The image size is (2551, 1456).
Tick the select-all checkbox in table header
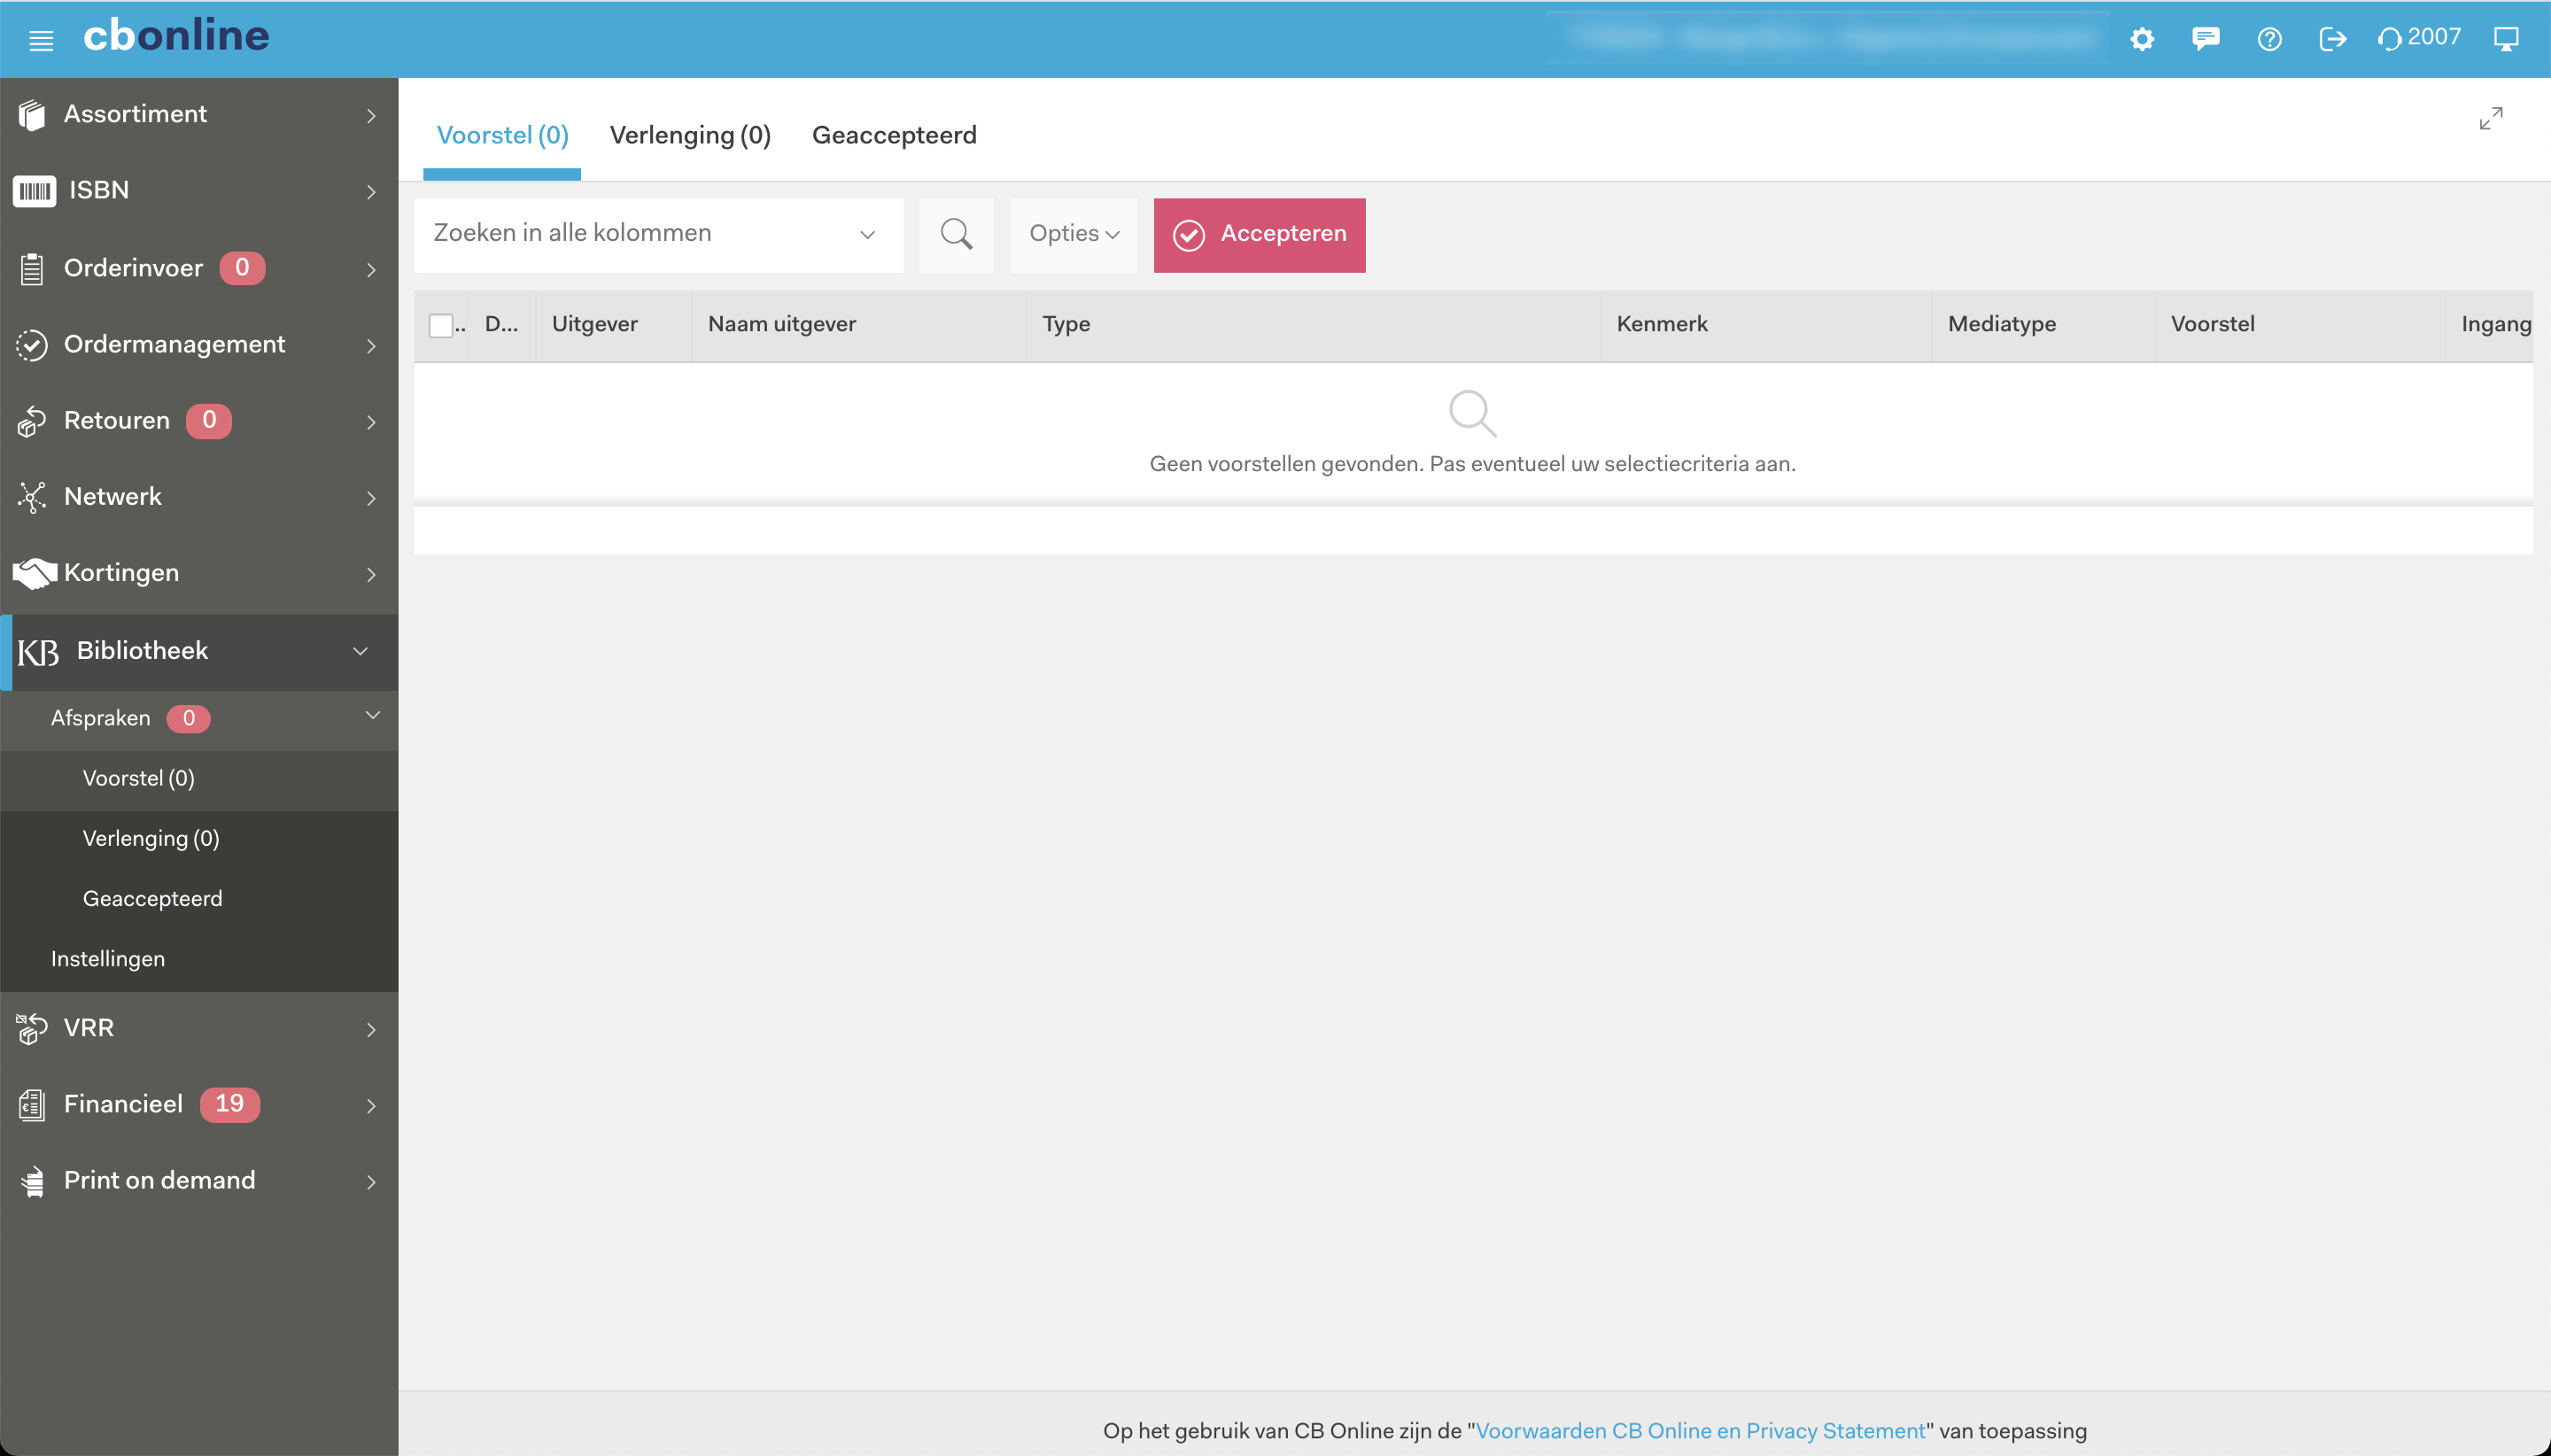(x=441, y=325)
